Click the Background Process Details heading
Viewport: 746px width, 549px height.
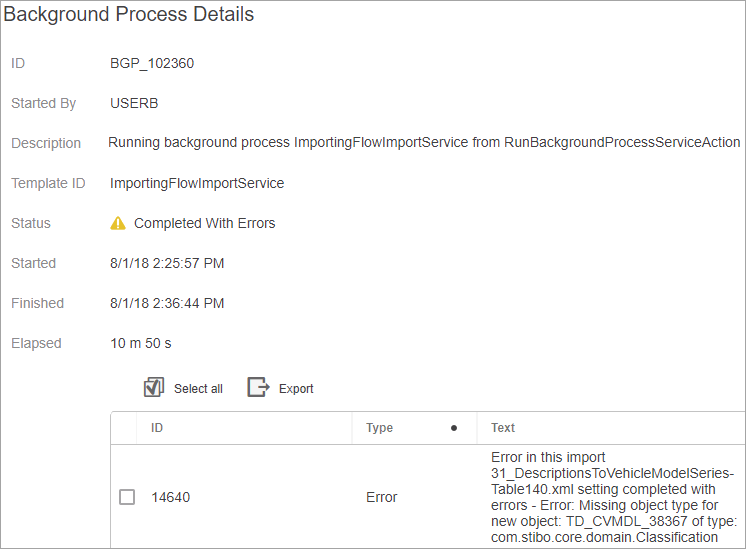(129, 15)
